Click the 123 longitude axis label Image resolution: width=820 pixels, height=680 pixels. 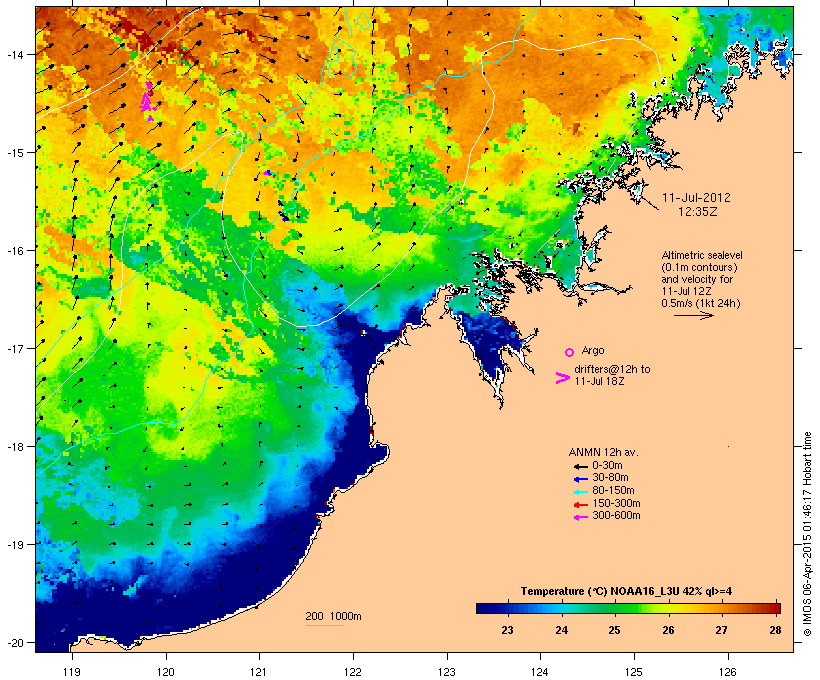point(447,672)
